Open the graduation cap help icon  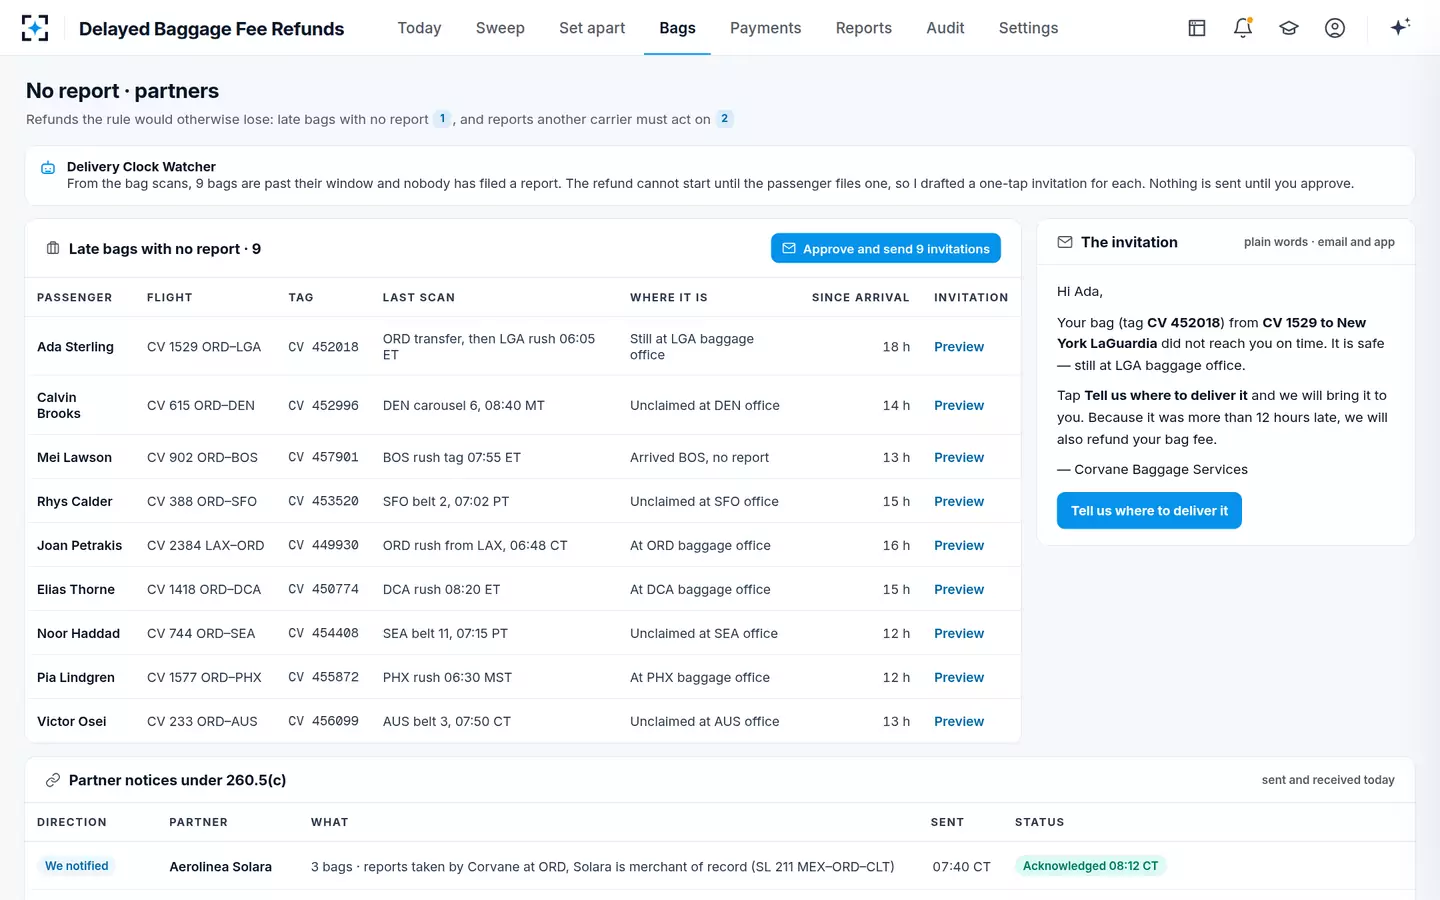1289,28
